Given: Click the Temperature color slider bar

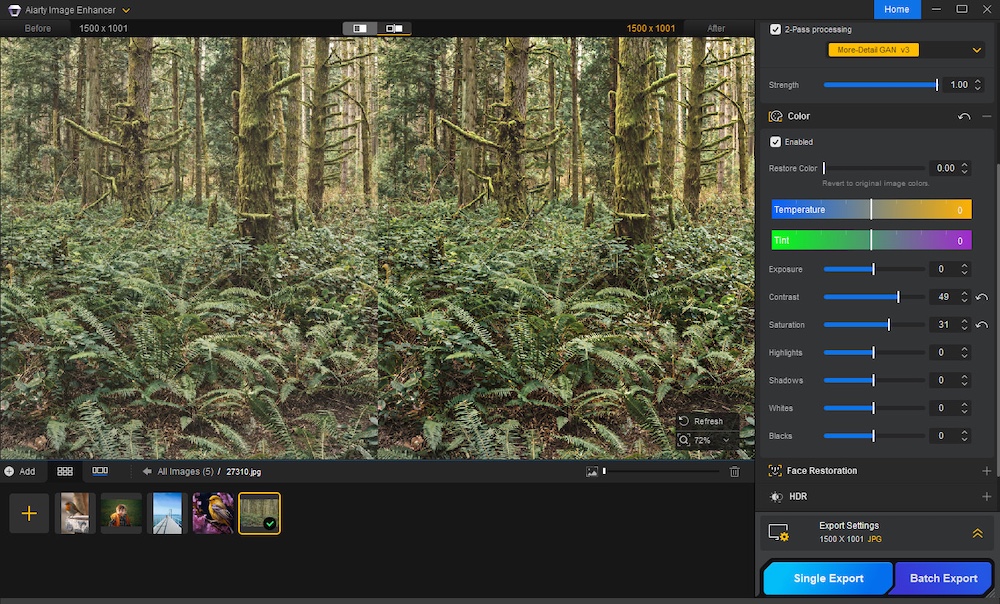Looking at the screenshot, I should 871,210.
